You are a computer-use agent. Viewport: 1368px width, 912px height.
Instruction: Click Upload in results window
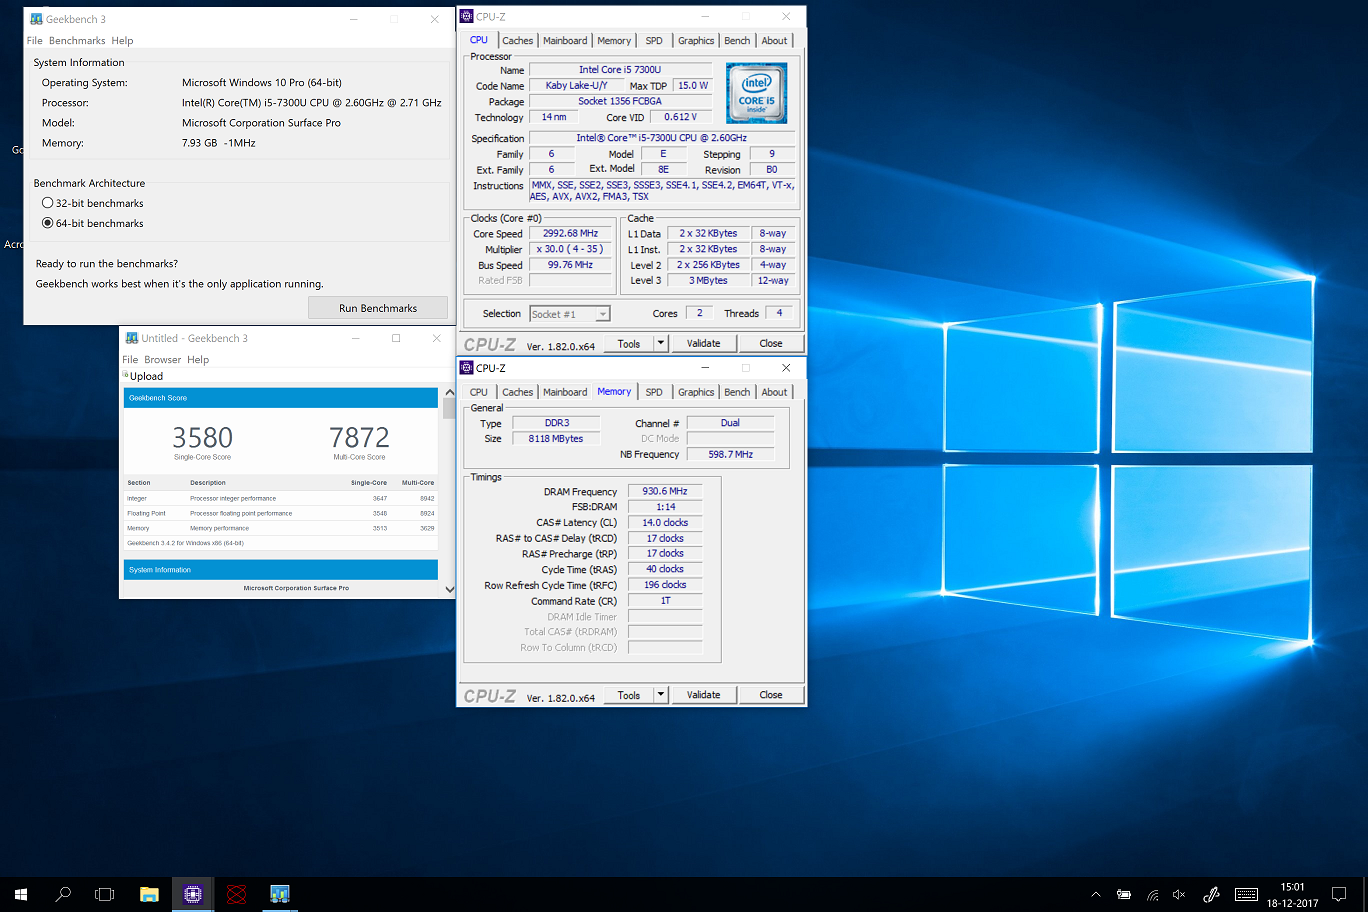click(146, 377)
